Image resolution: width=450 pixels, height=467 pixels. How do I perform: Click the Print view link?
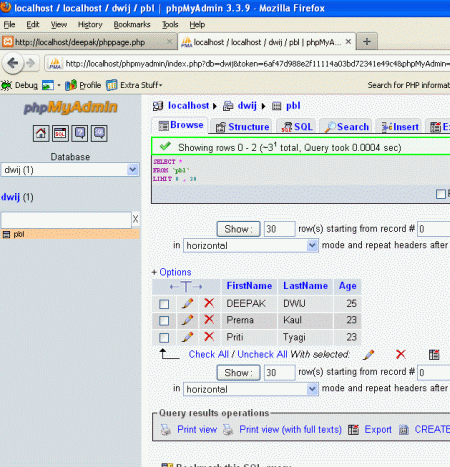[x=197, y=429]
